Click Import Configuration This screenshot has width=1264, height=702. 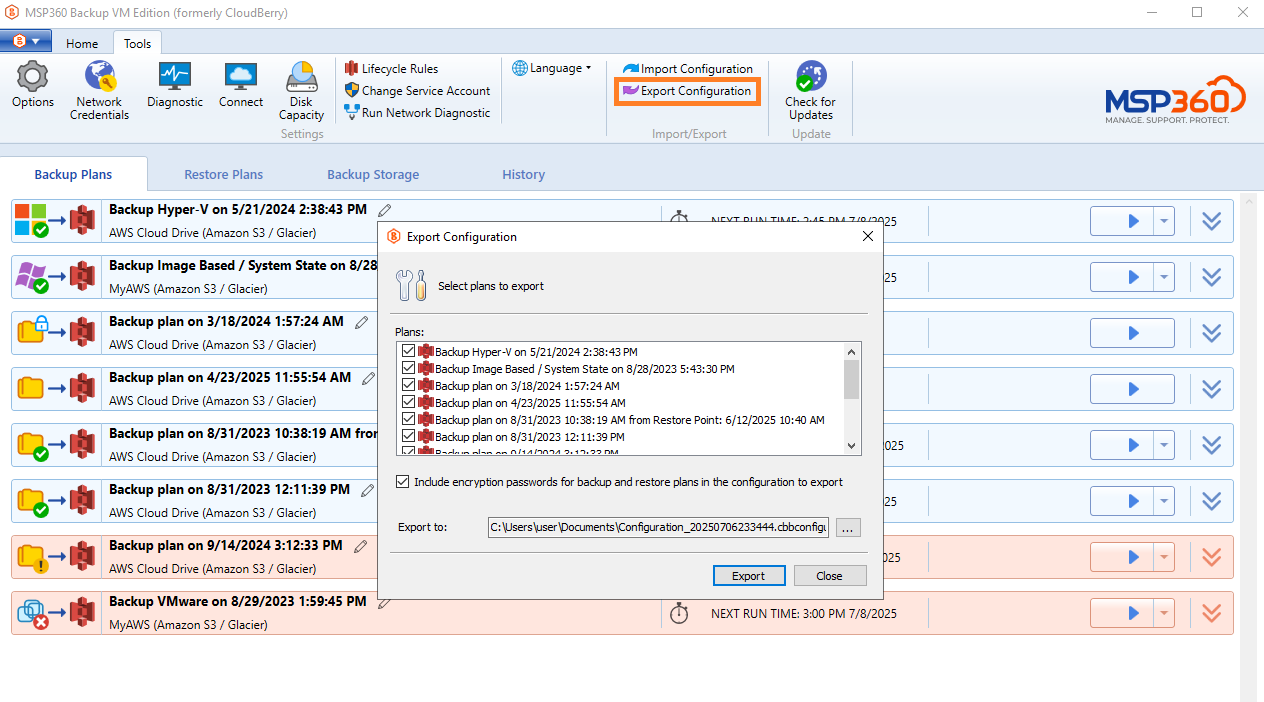[x=687, y=69]
